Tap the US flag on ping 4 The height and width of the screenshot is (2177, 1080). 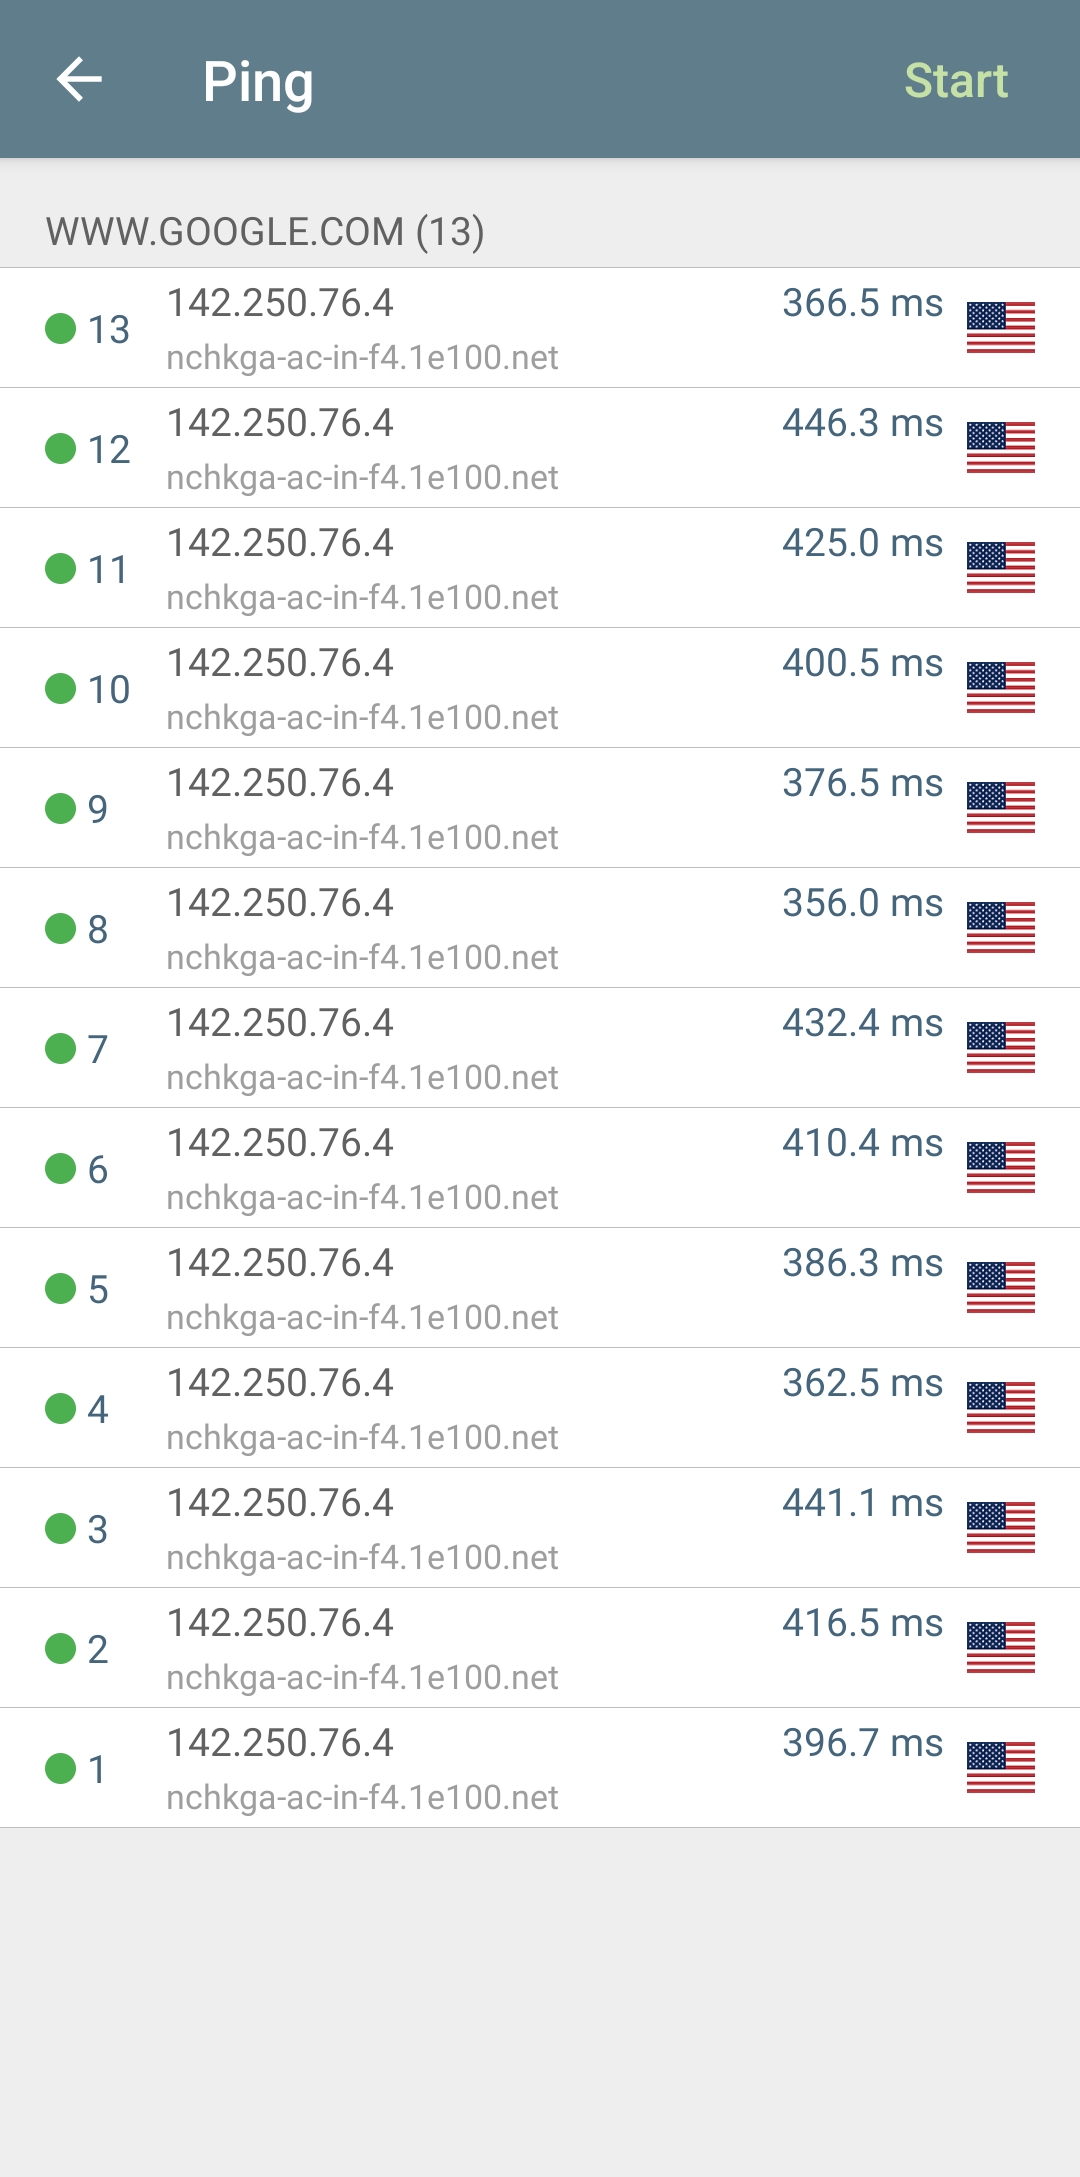pyautogui.click(x=1000, y=1408)
